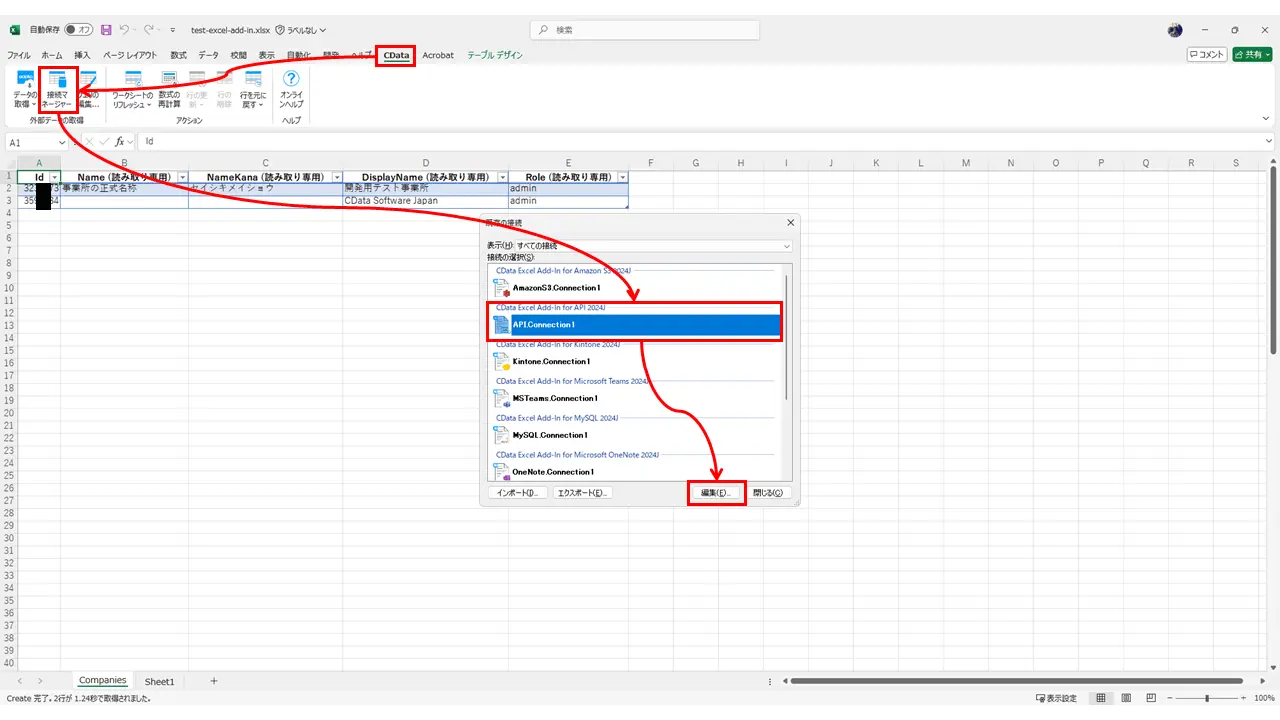Click the 編集 (Edit) button in the dialog
Viewport: 1280px width, 720px height.
click(x=718, y=493)
